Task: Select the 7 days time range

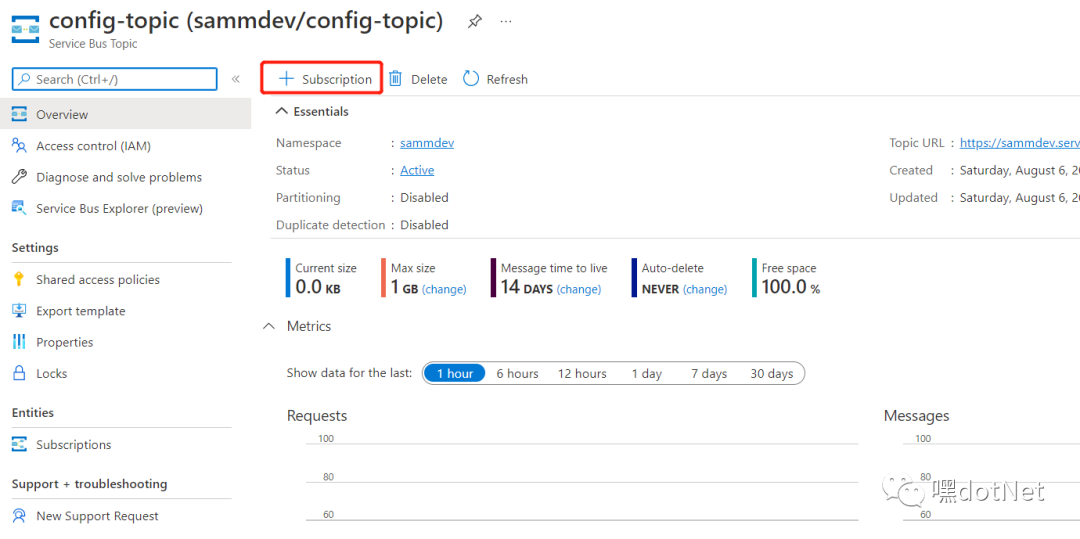Action: click(709, 374)
